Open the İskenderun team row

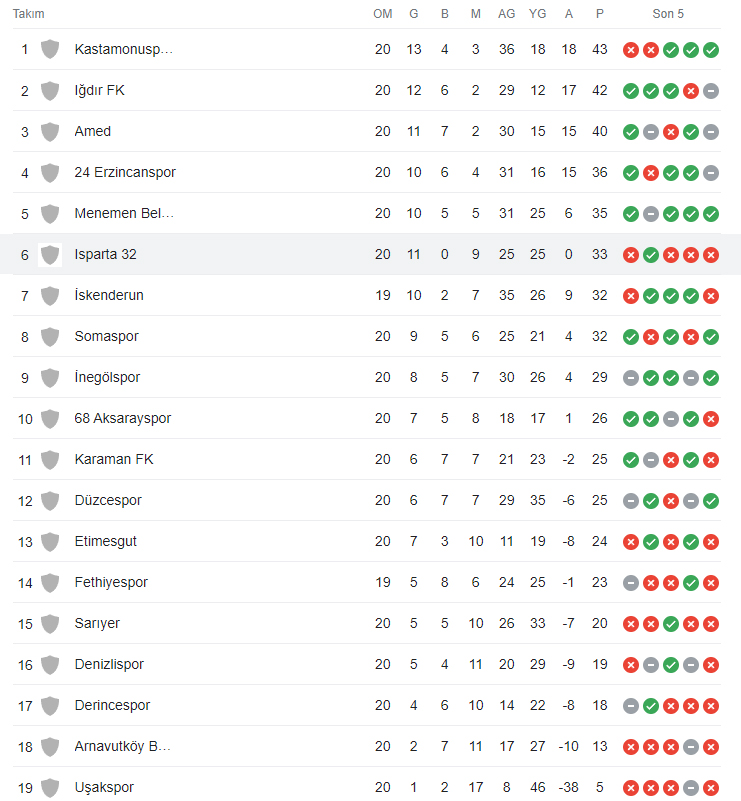click(367, 295)
